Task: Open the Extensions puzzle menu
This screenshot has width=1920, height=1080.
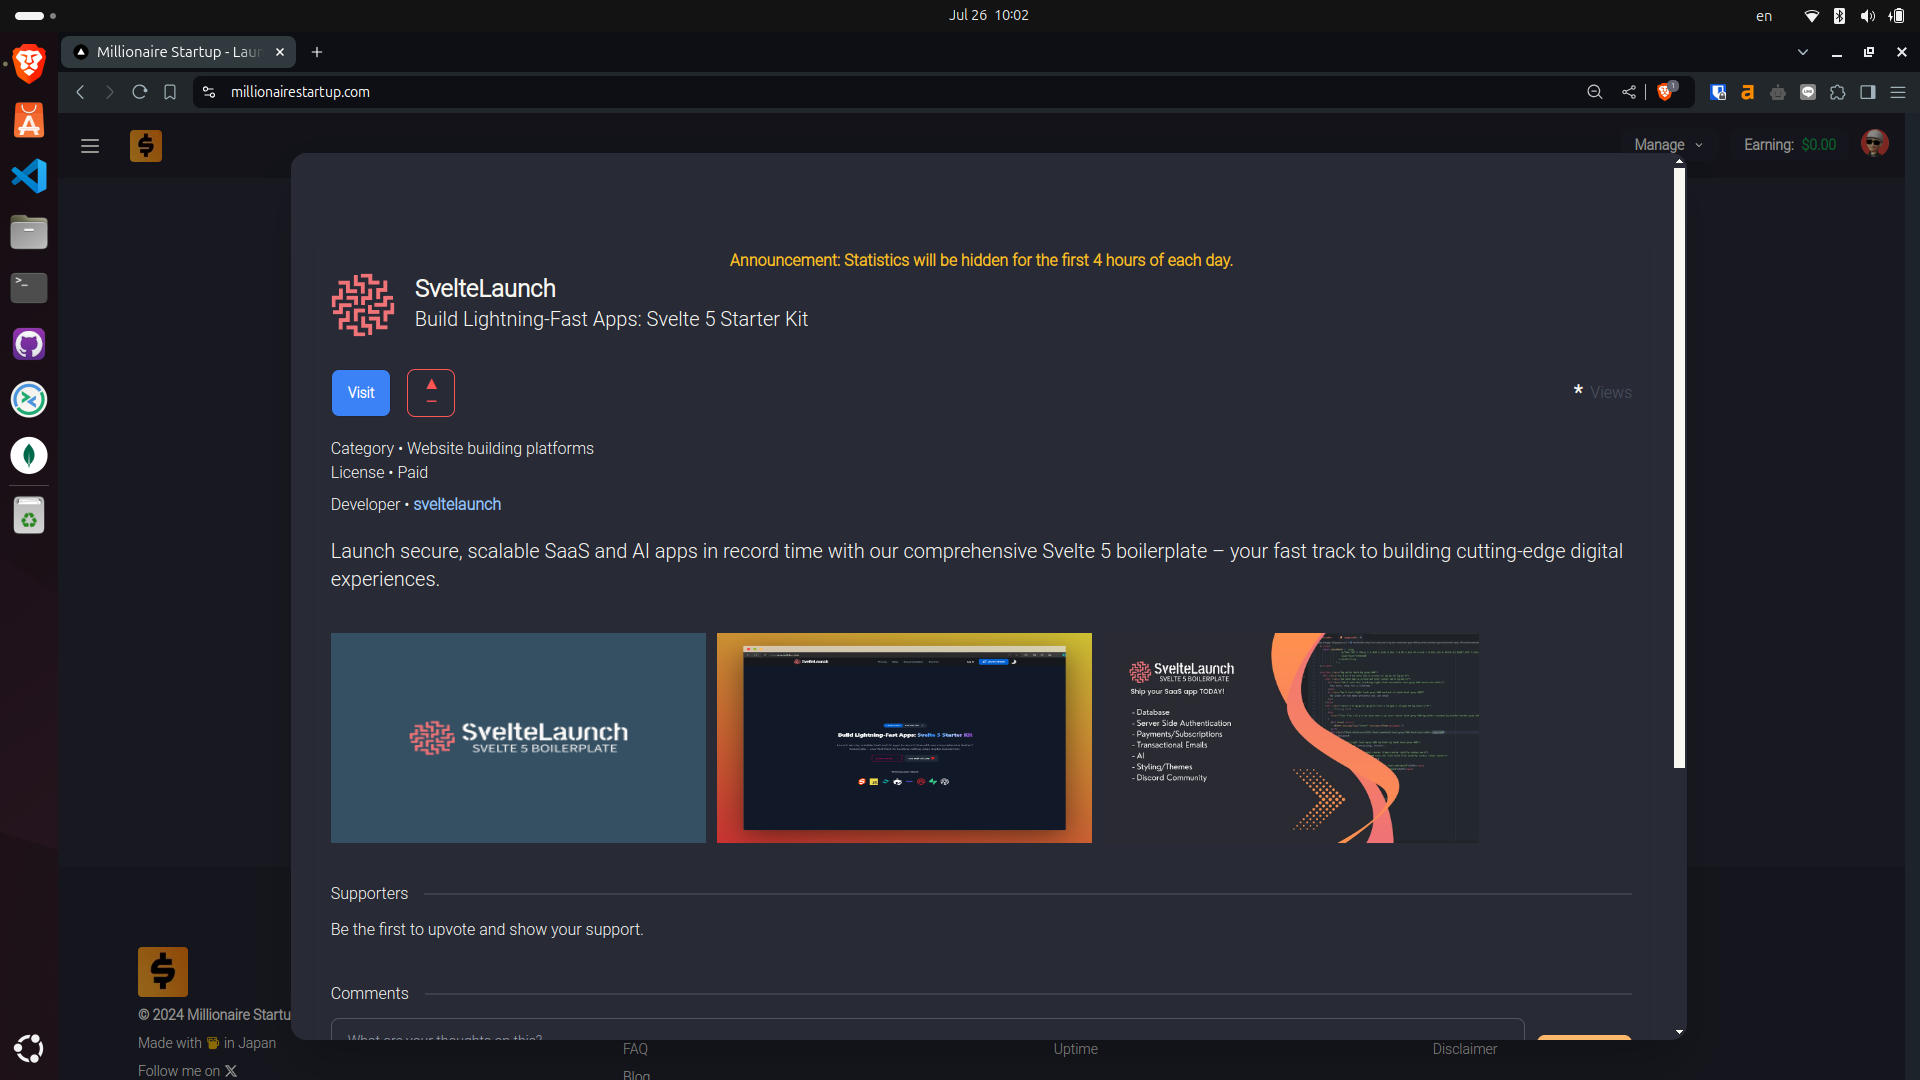Action: tap(1838, 92)
